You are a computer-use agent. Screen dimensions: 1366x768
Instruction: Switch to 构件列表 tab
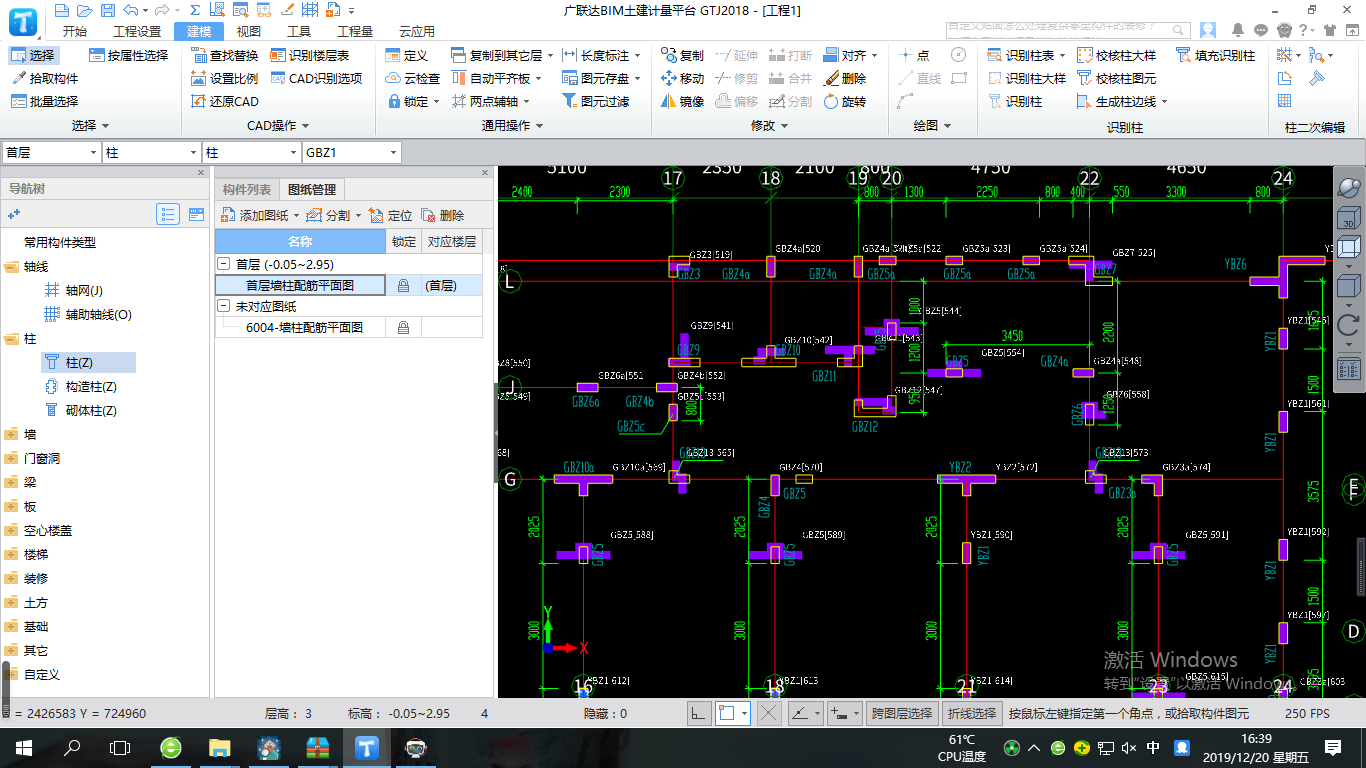coord(246,189)
